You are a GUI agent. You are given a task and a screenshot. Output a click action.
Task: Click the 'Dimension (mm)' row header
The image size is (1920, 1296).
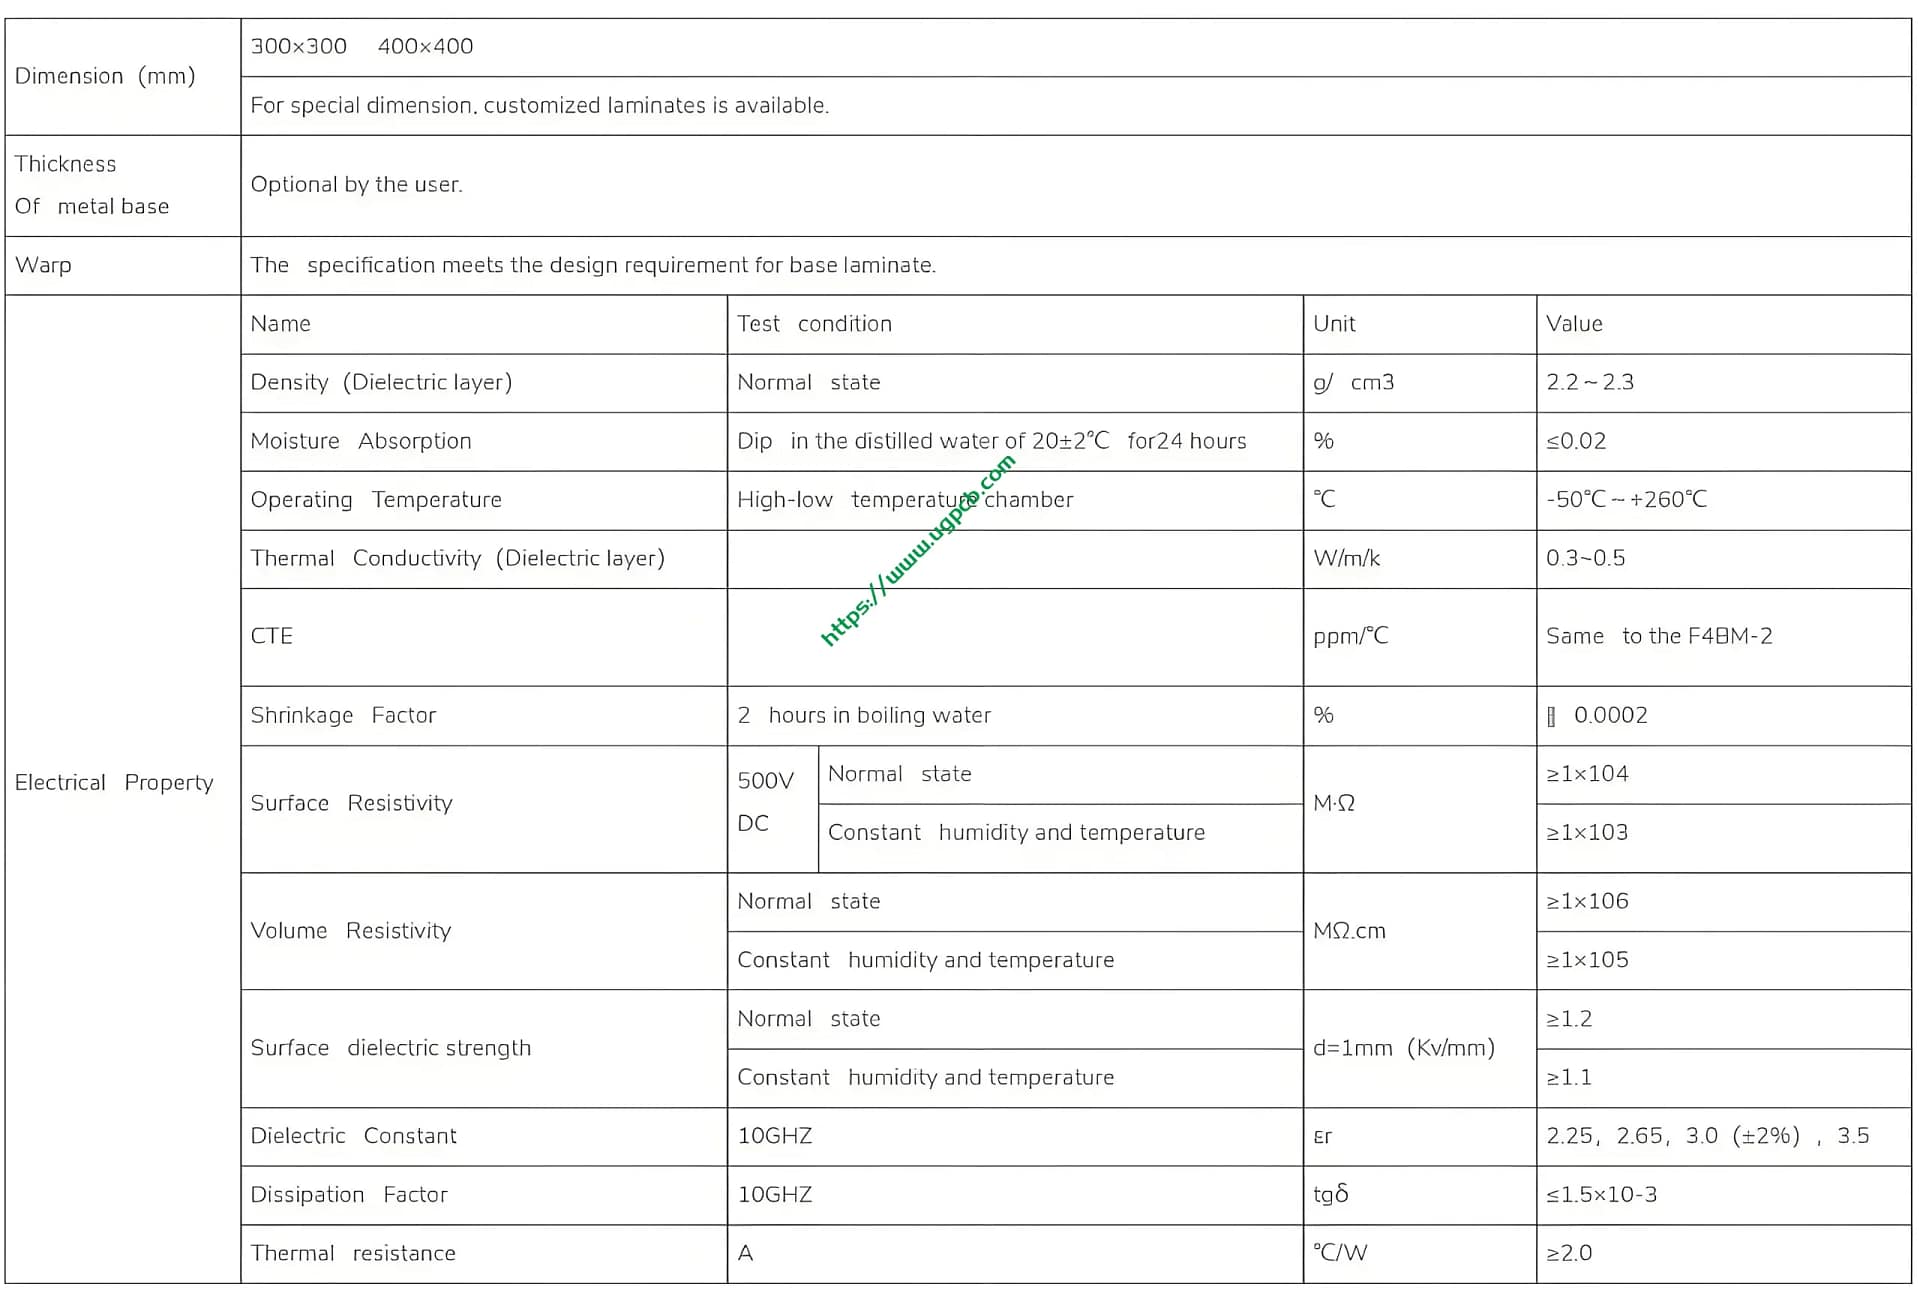coord(105,76)
